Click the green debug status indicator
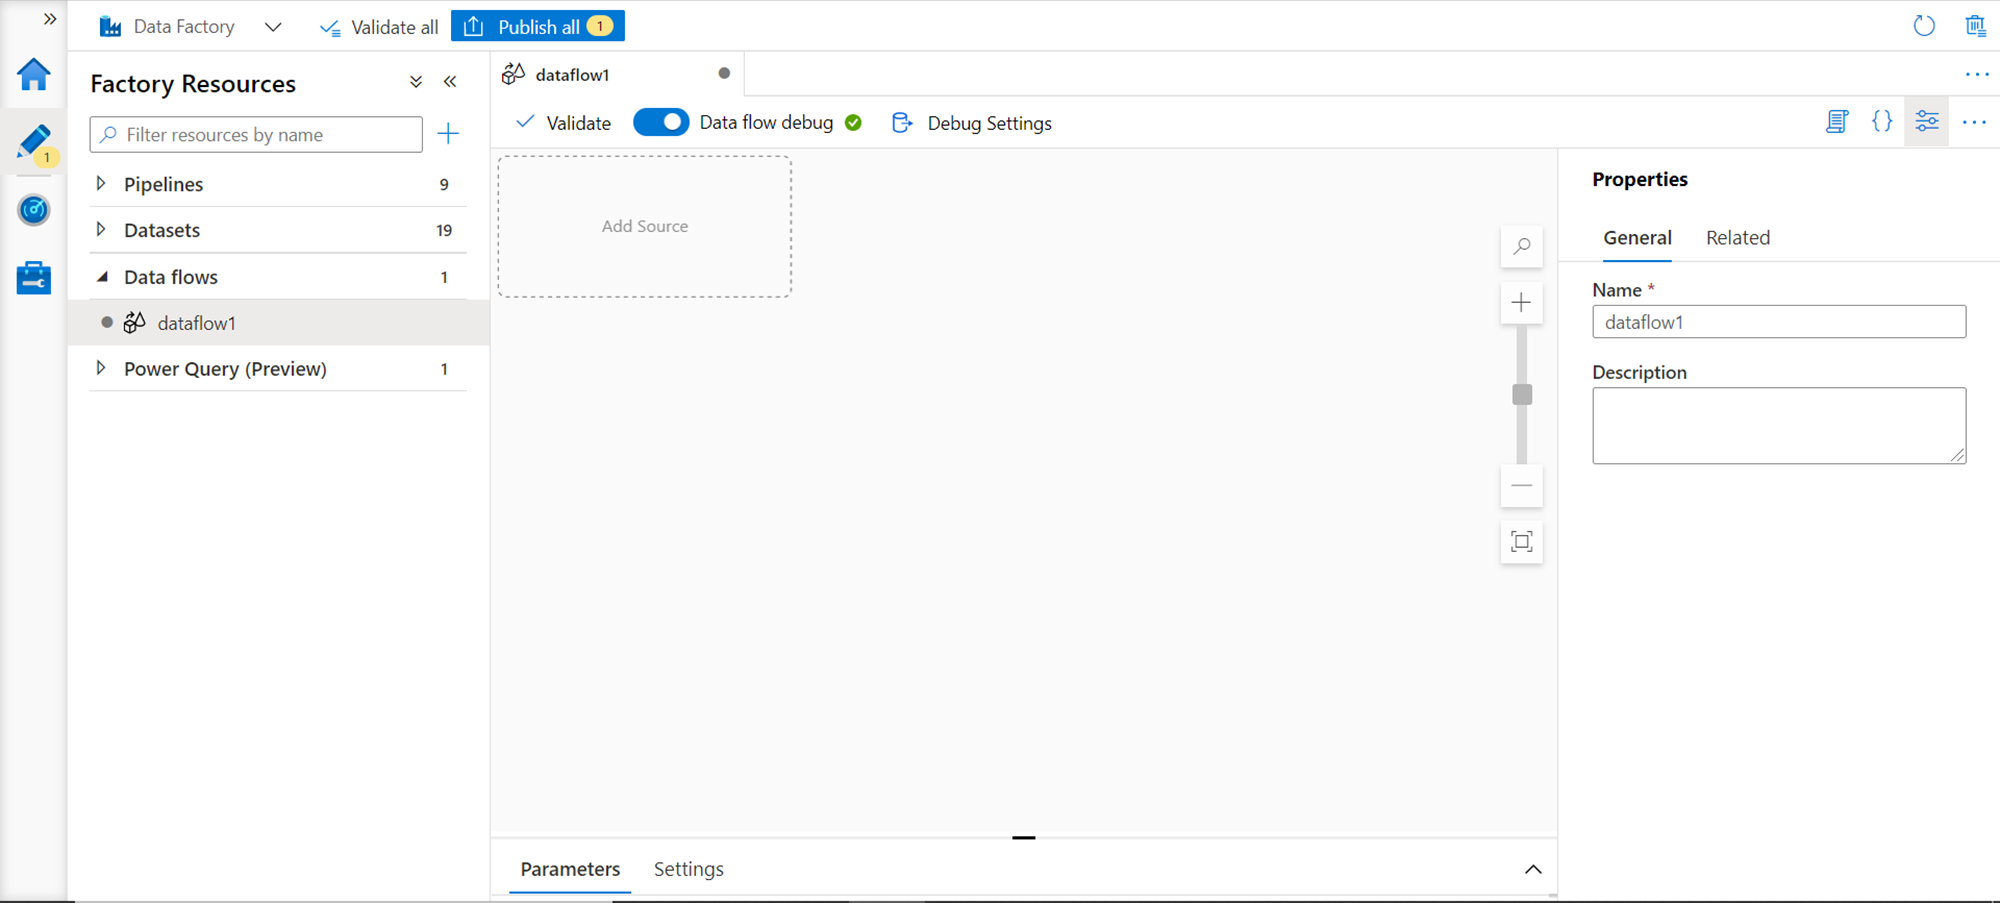Image resolution: width=2000 pixels, height=903 pixels. click(853, 123)
